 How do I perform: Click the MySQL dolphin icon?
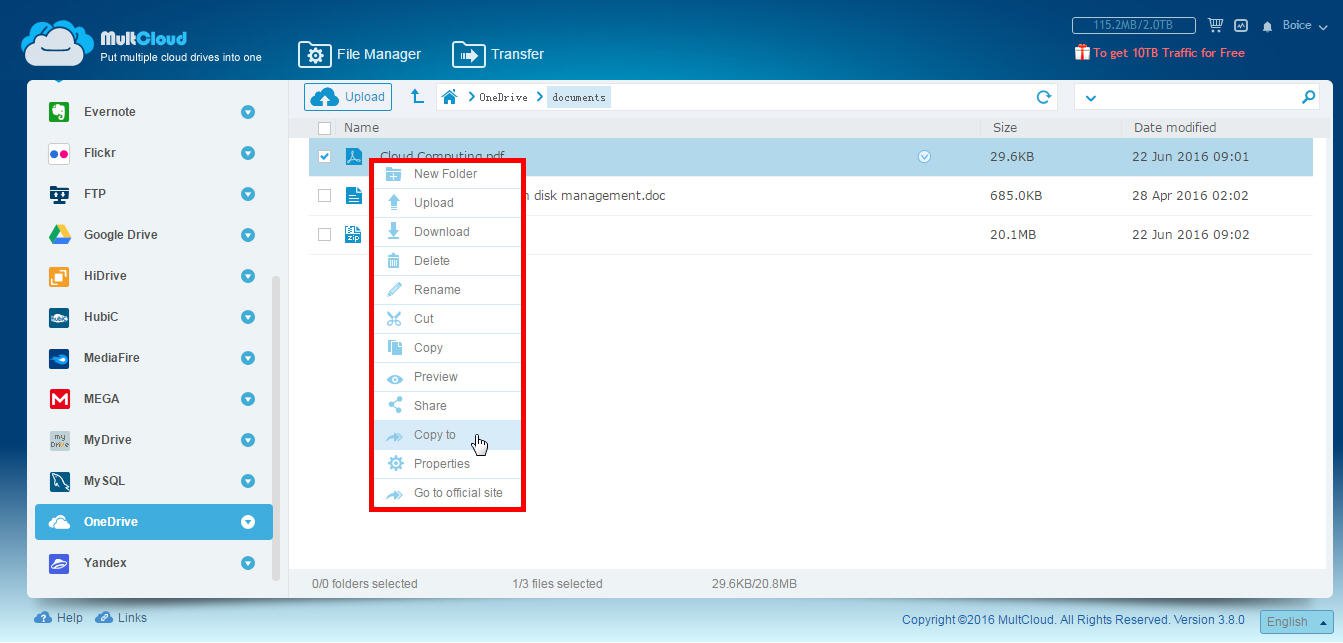[59, 481]
